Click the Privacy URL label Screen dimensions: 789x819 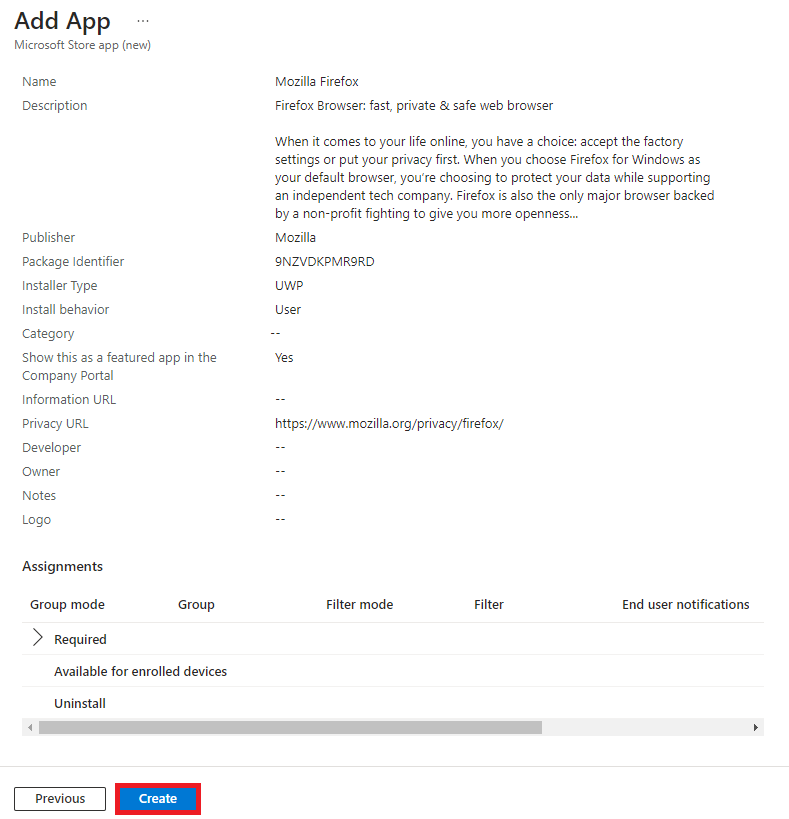point(55,424)
